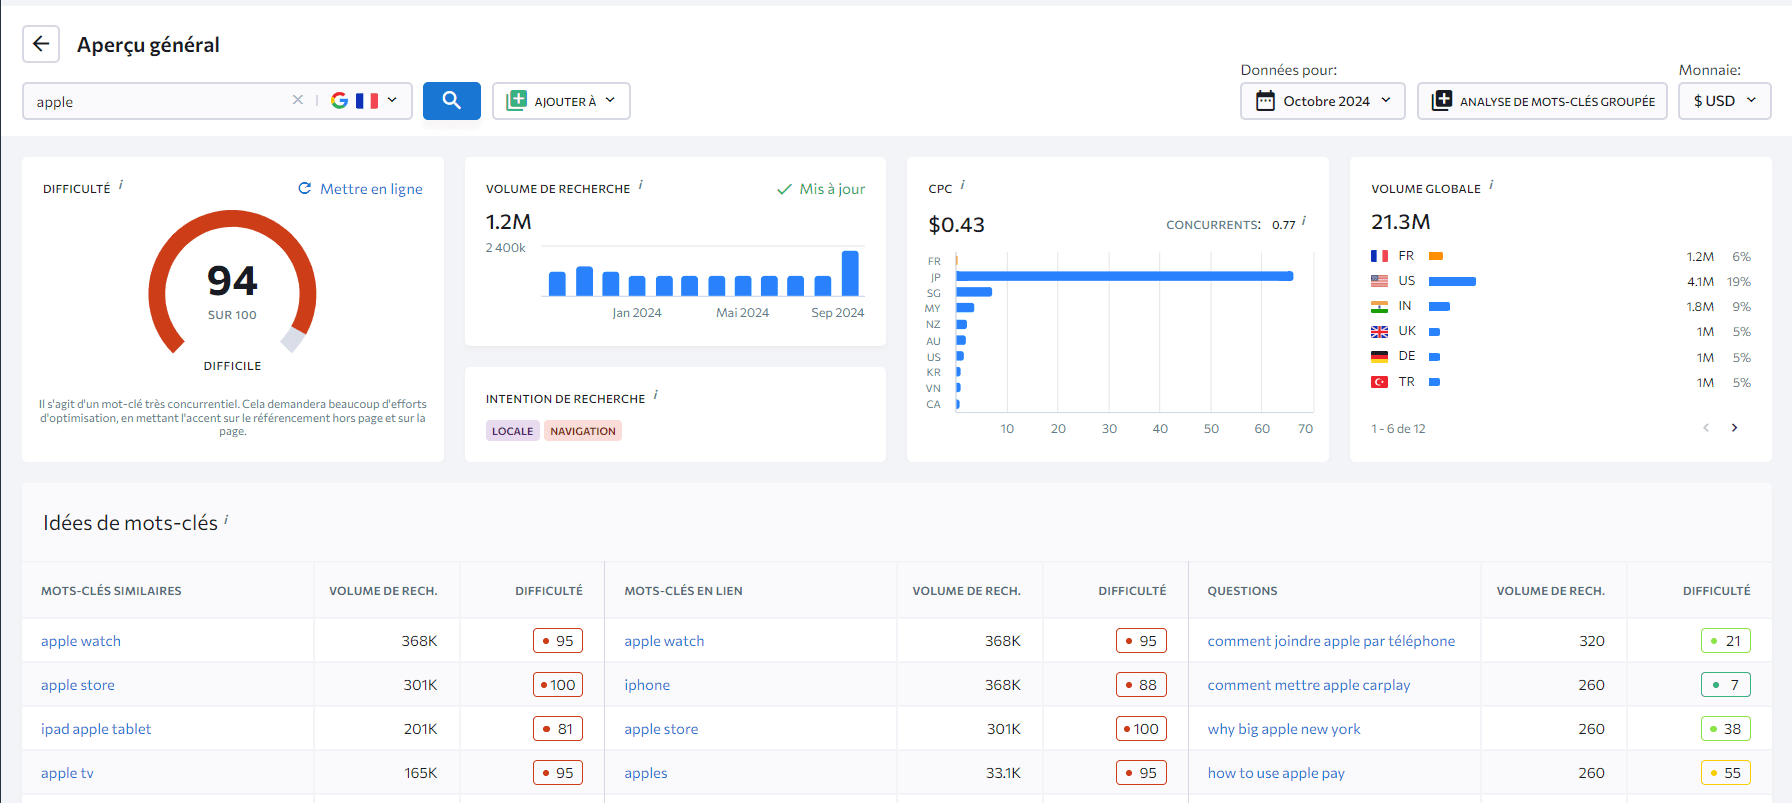Click difficulty badge 88 for iphone
The height and width of the screenshot is (803, 1792).
tap(1141, 685)
